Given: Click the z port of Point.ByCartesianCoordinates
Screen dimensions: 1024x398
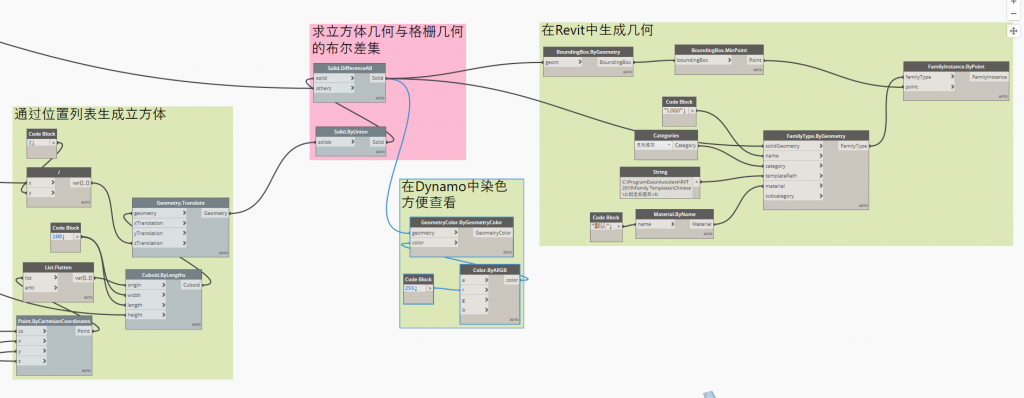Looking at the screenshot, I should (x=31, y=361).
